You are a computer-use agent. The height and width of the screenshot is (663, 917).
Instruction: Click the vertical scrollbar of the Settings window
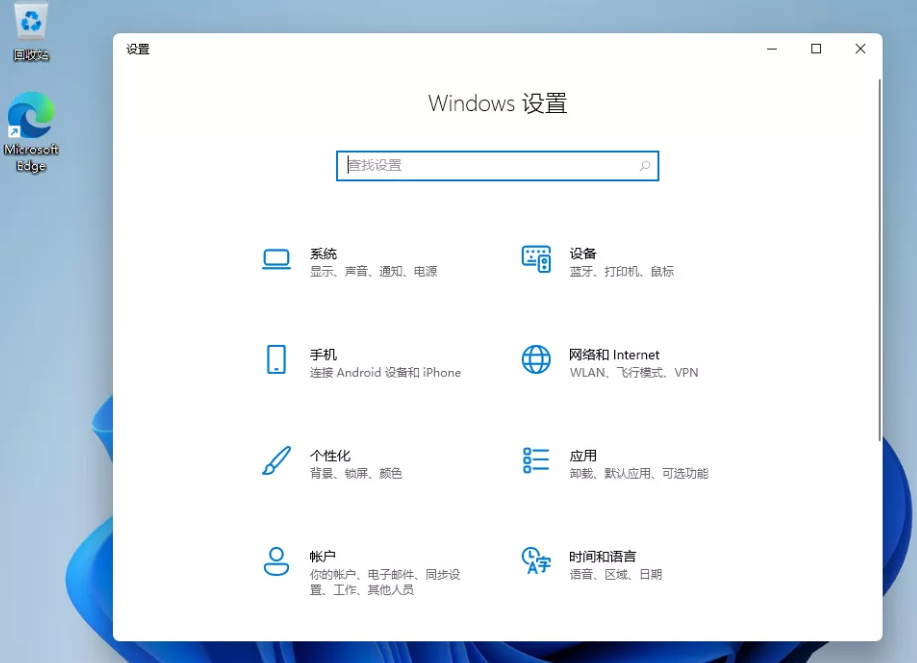pyautogui.click(x=879, y=260)
